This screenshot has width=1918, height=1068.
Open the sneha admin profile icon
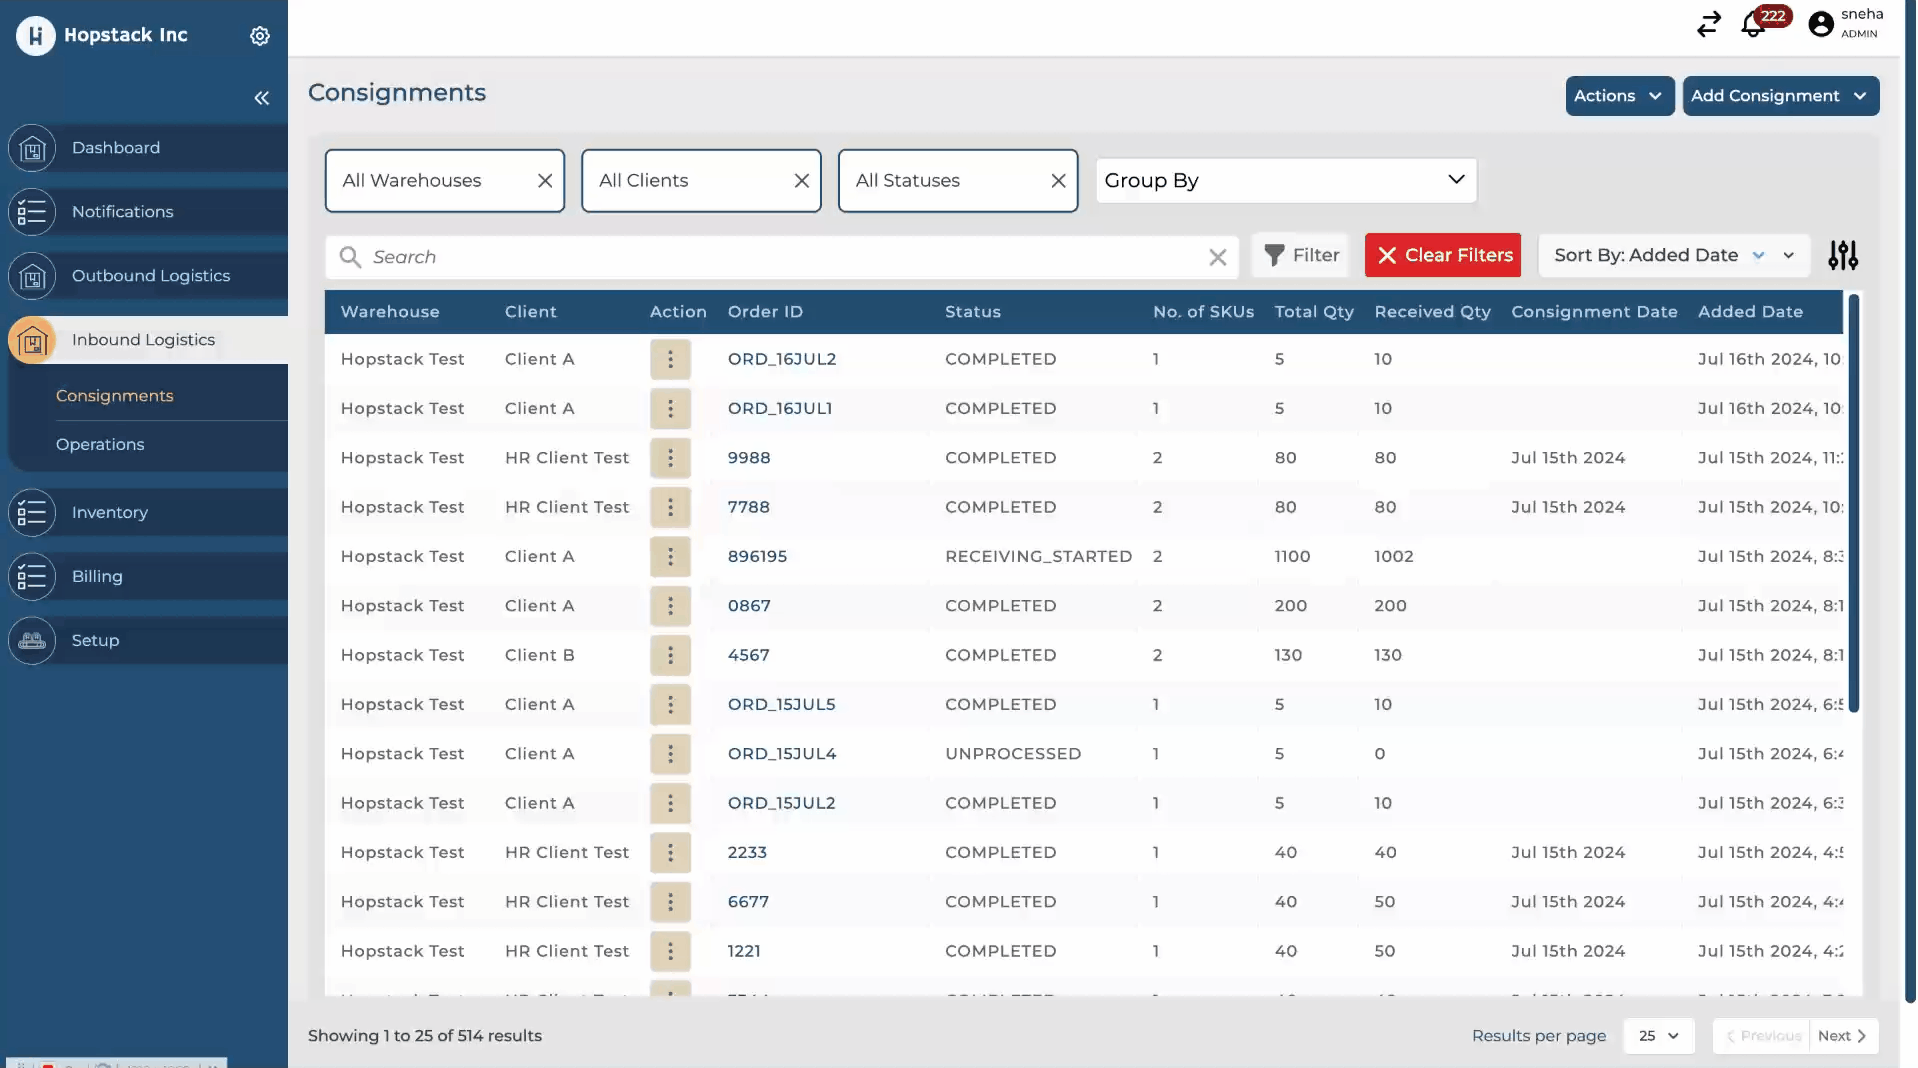click(x=1821, y=24)
